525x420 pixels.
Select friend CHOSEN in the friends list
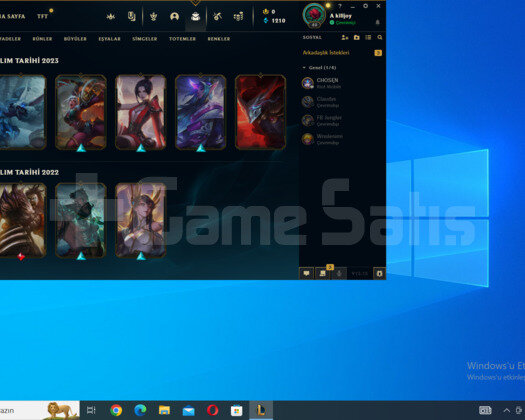[x=342, y=83]
